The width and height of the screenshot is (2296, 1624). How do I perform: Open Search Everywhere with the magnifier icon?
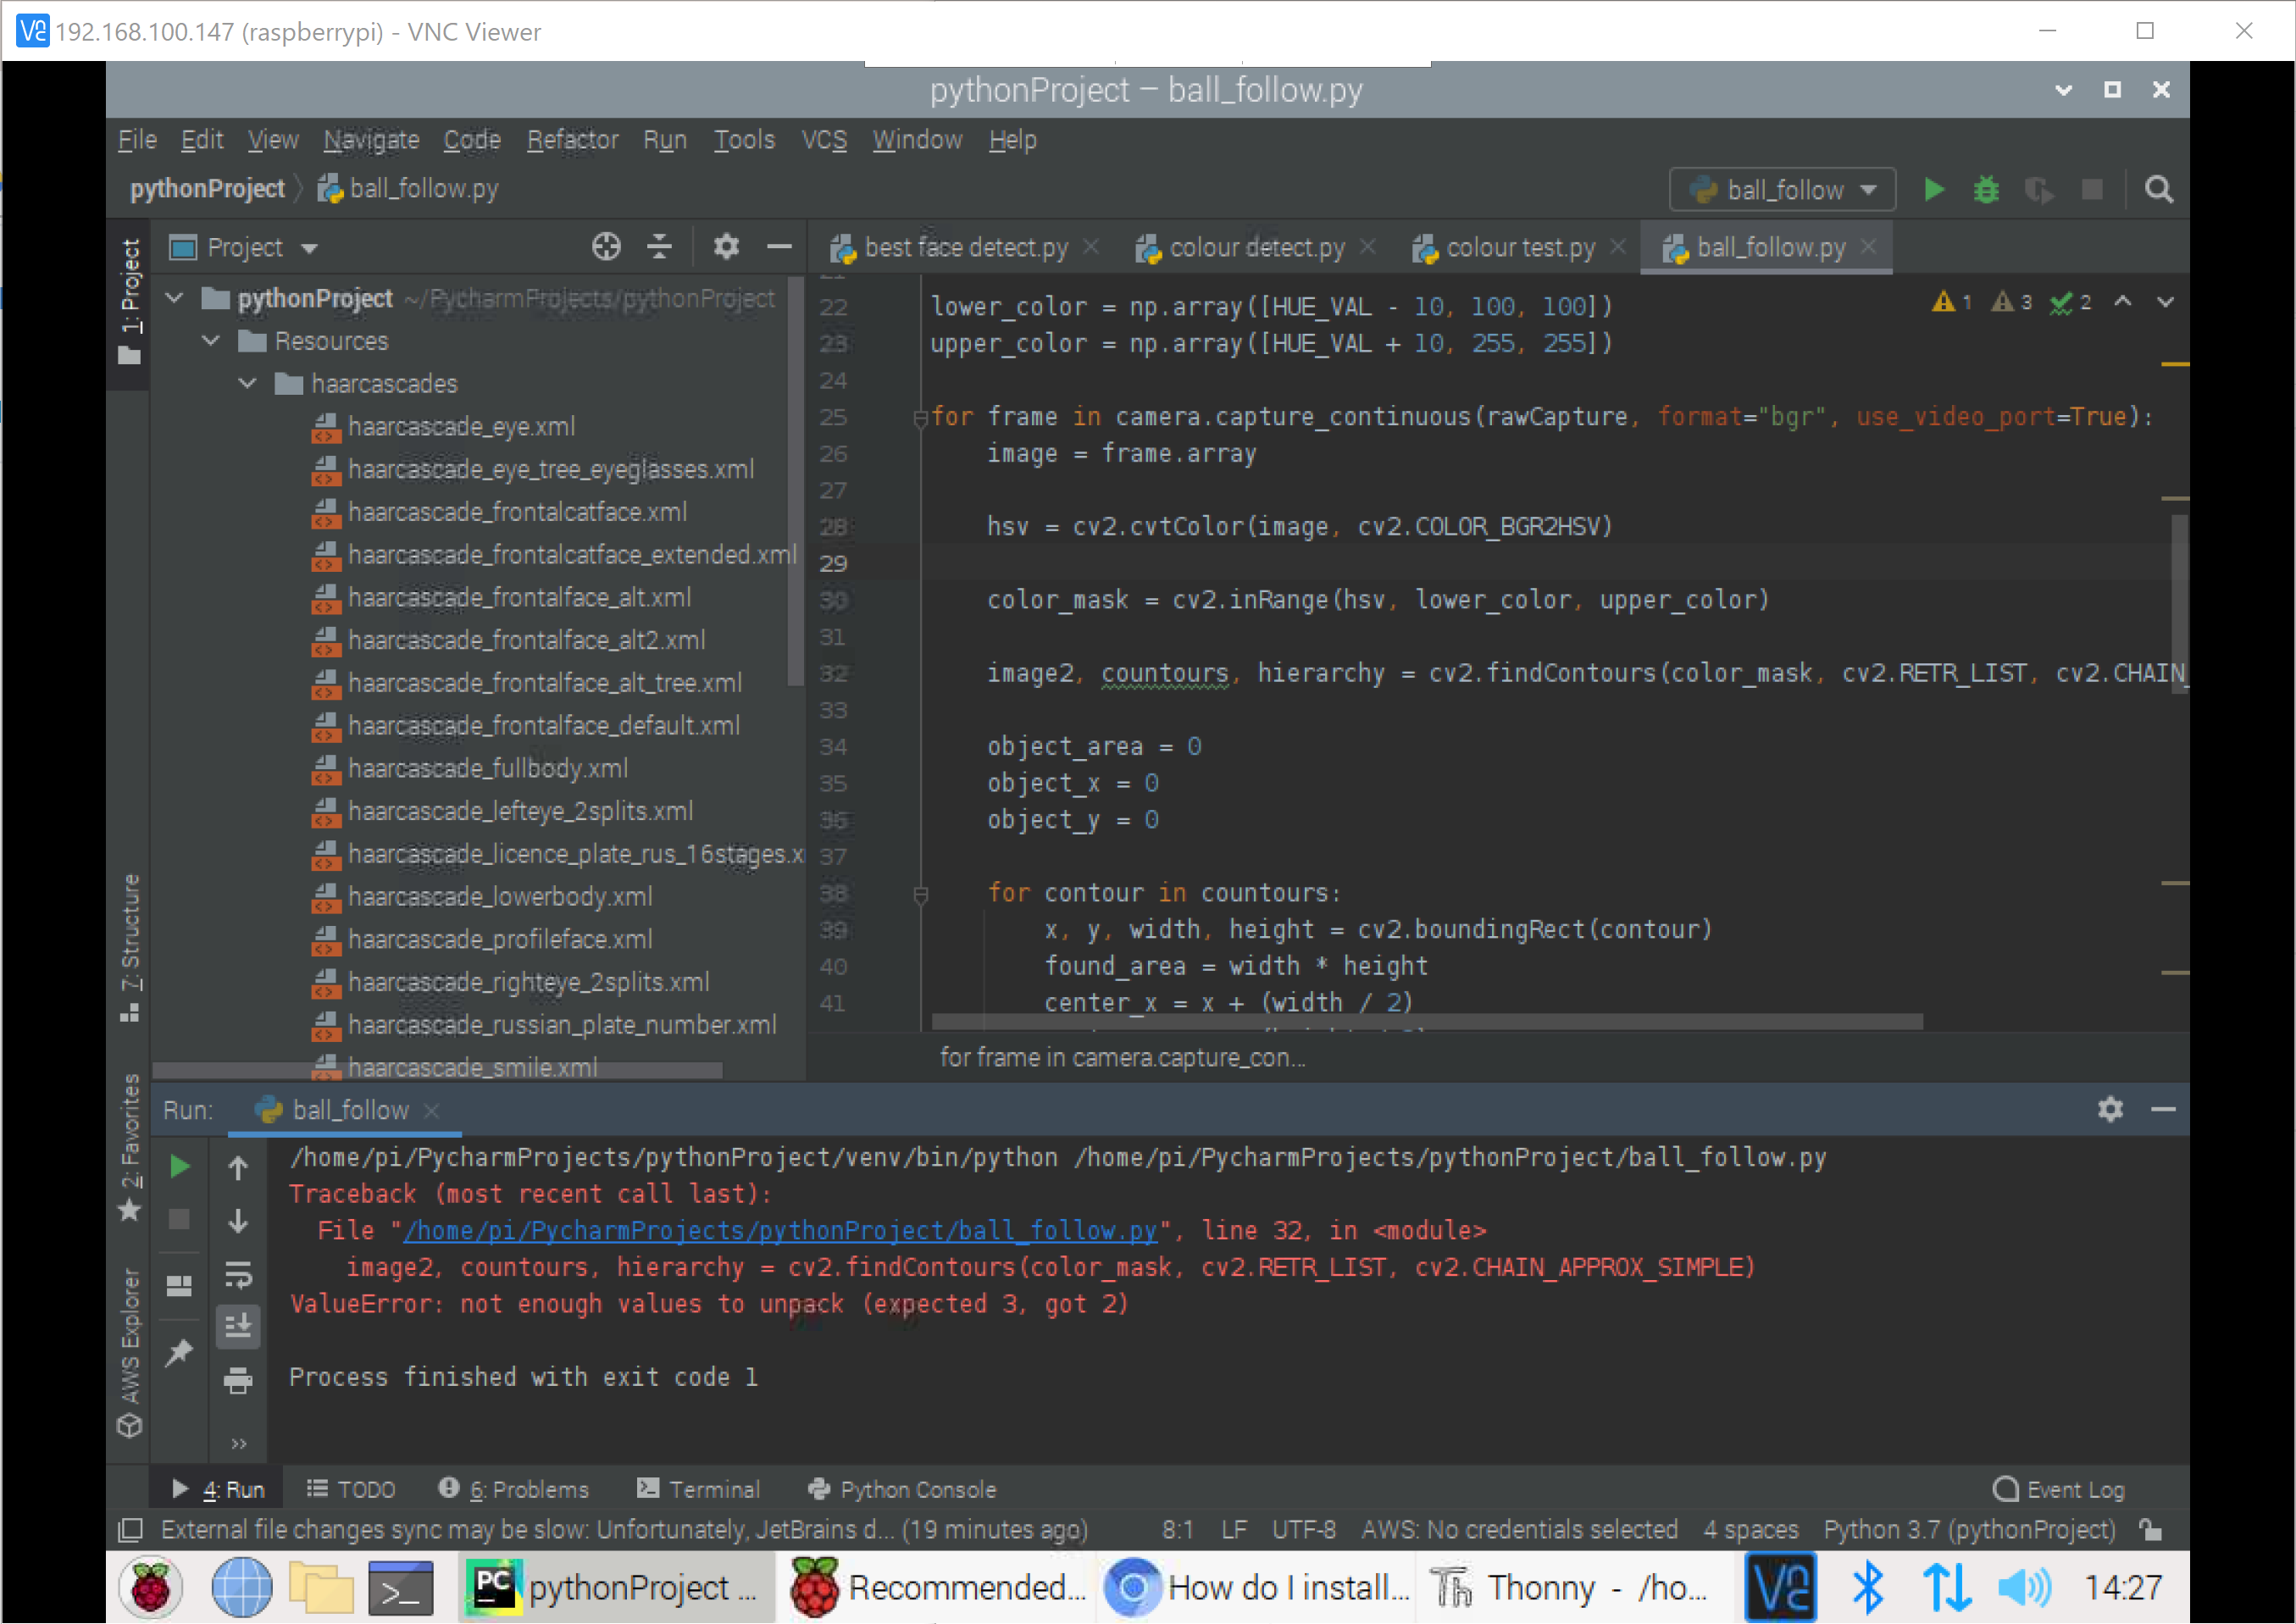[x=2159, y=189]
